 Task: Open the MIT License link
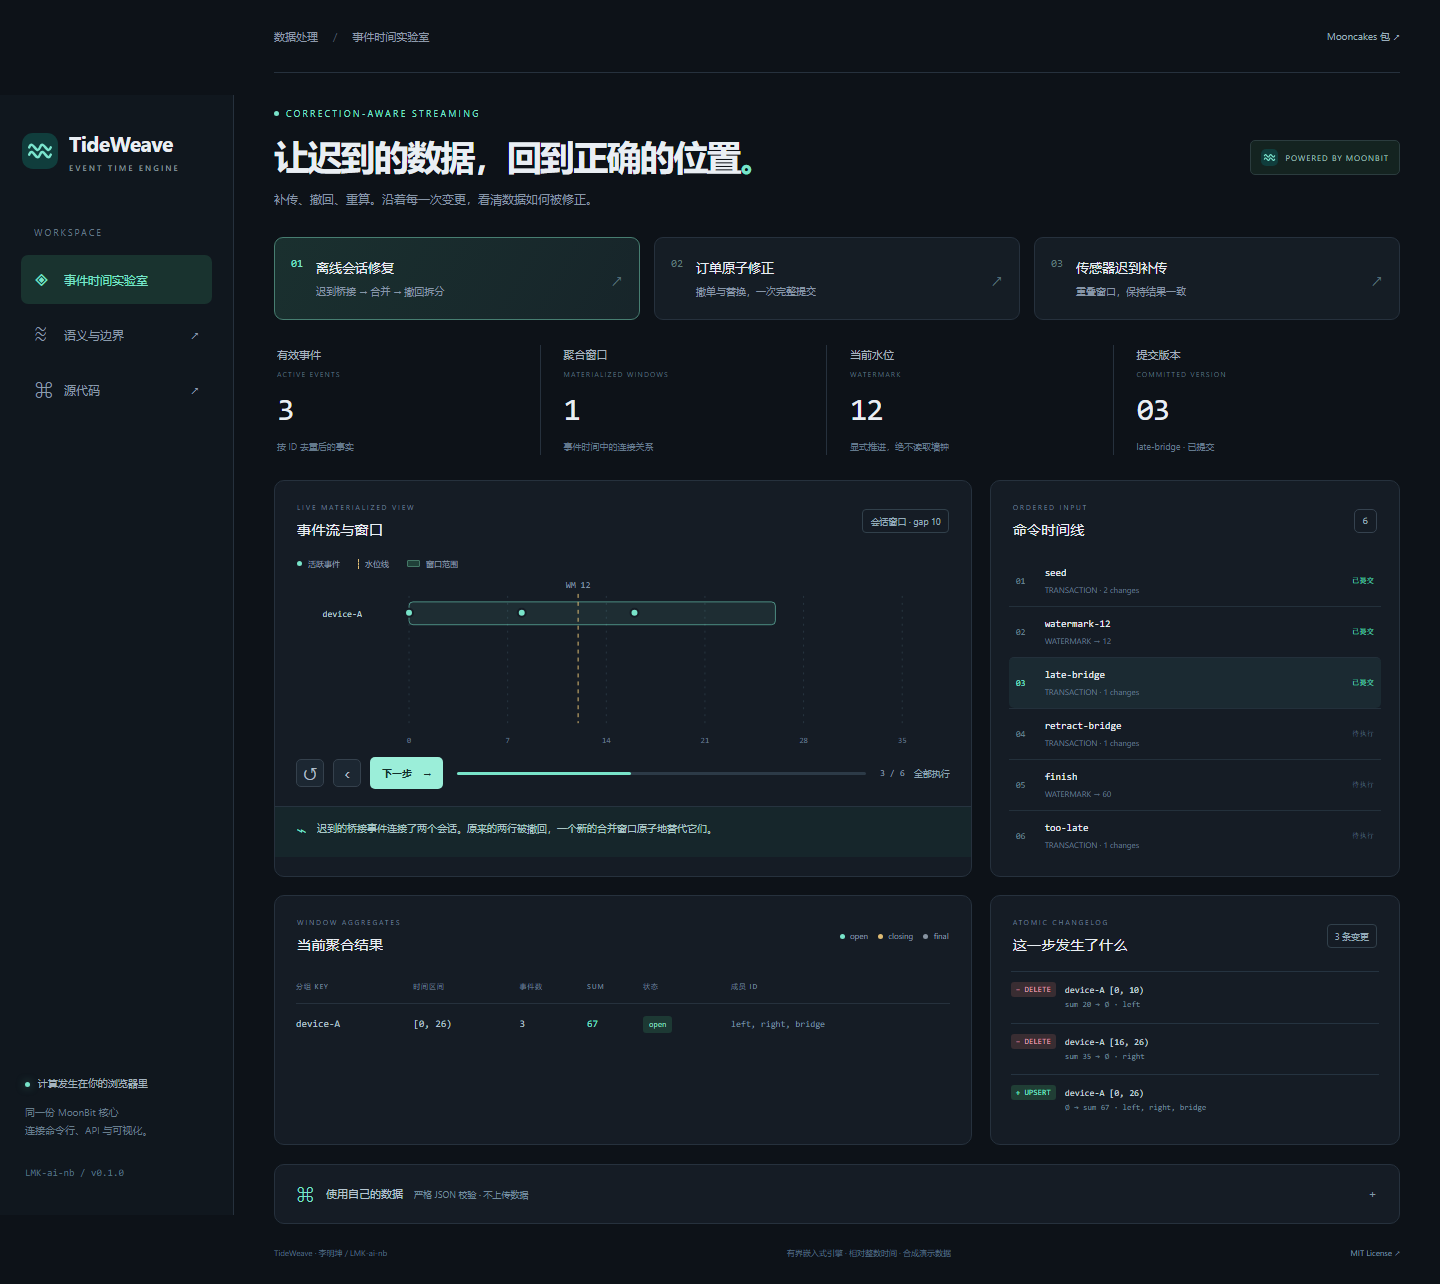pyautogui.click(x=1374, y=1253)
